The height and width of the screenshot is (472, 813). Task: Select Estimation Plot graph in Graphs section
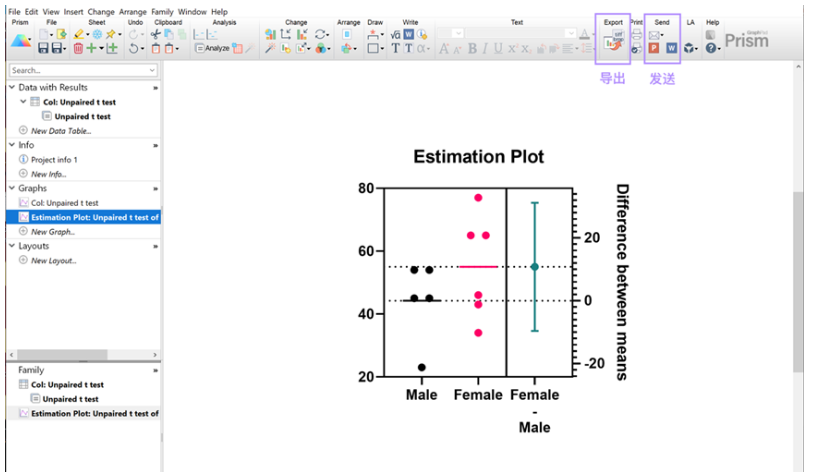point(83,217)
